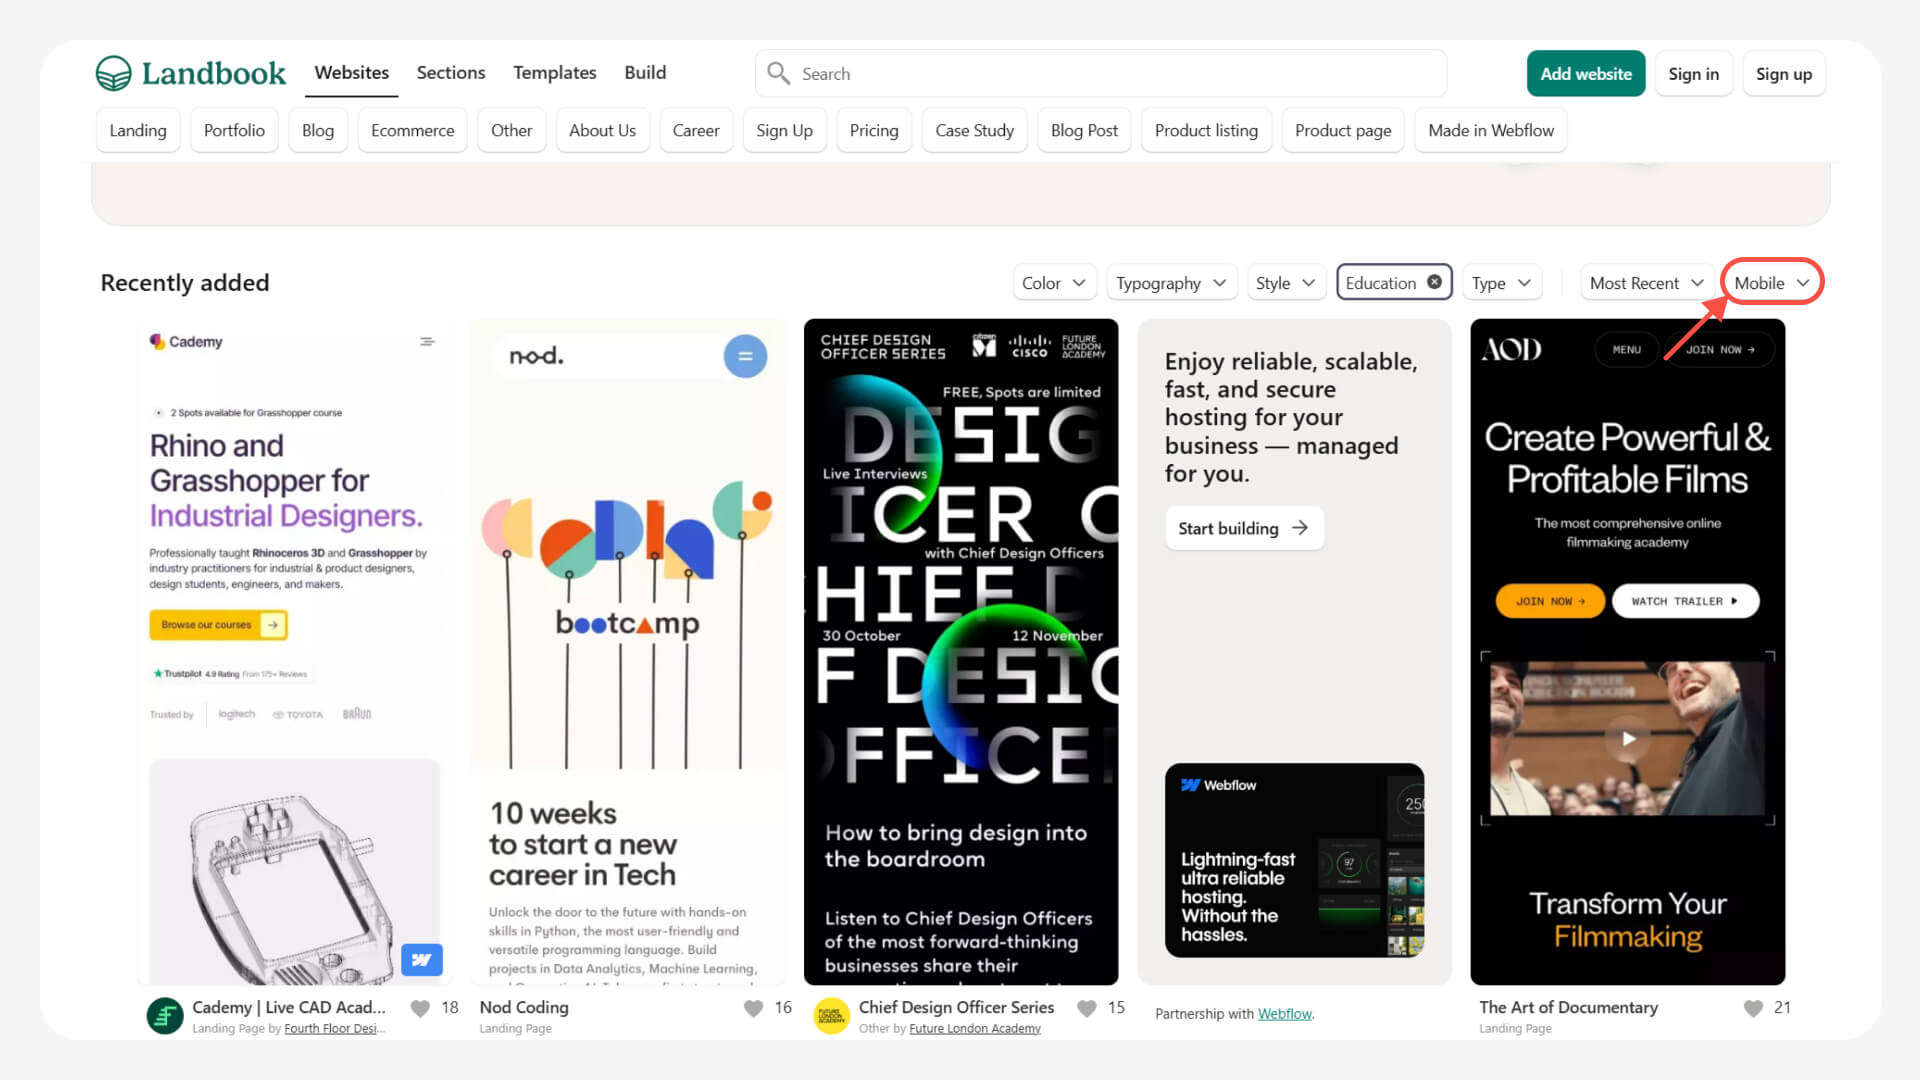
Task: Open the AOD filmmaking website thumbnail
Action: pos(1627,652)
